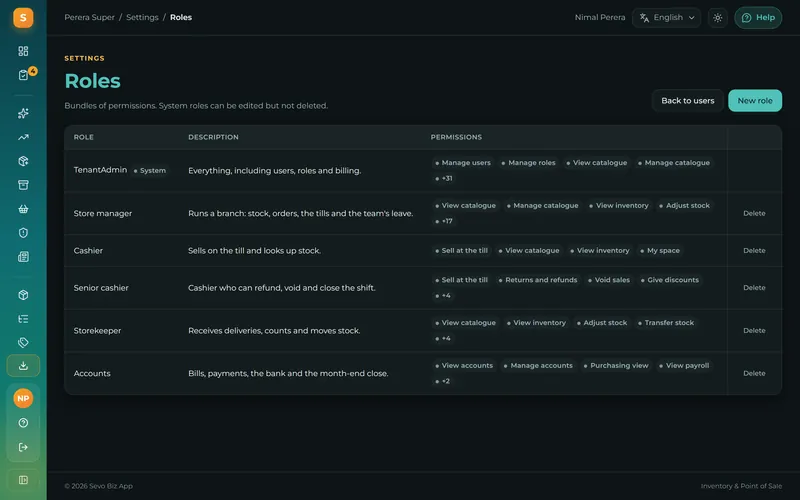
Task: Click the Manage roles permission chip
Action: tap(529, 163)
